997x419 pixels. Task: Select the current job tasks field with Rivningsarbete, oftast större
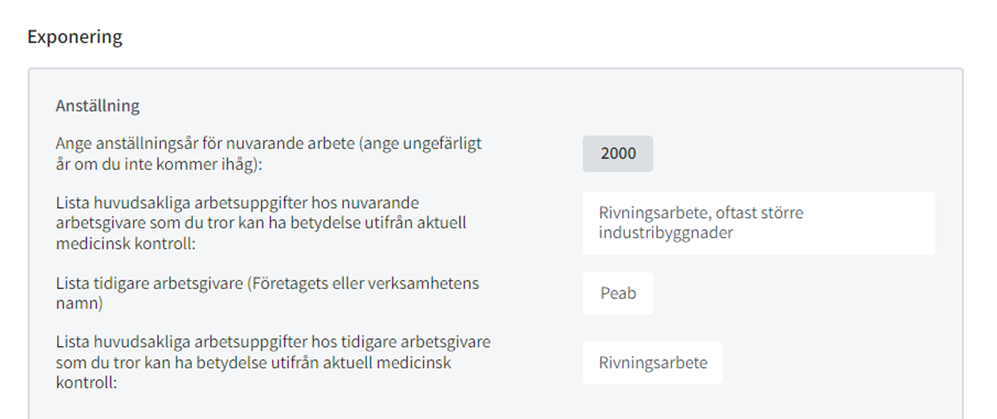(x=759, y=223)
